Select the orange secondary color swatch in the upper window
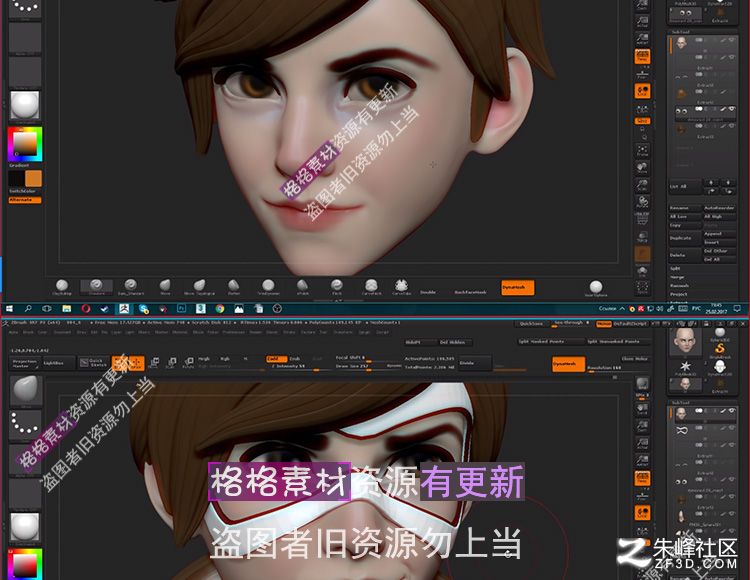This screenshot has height=580, width=750. pyautogui.click(x=33, y=179)
